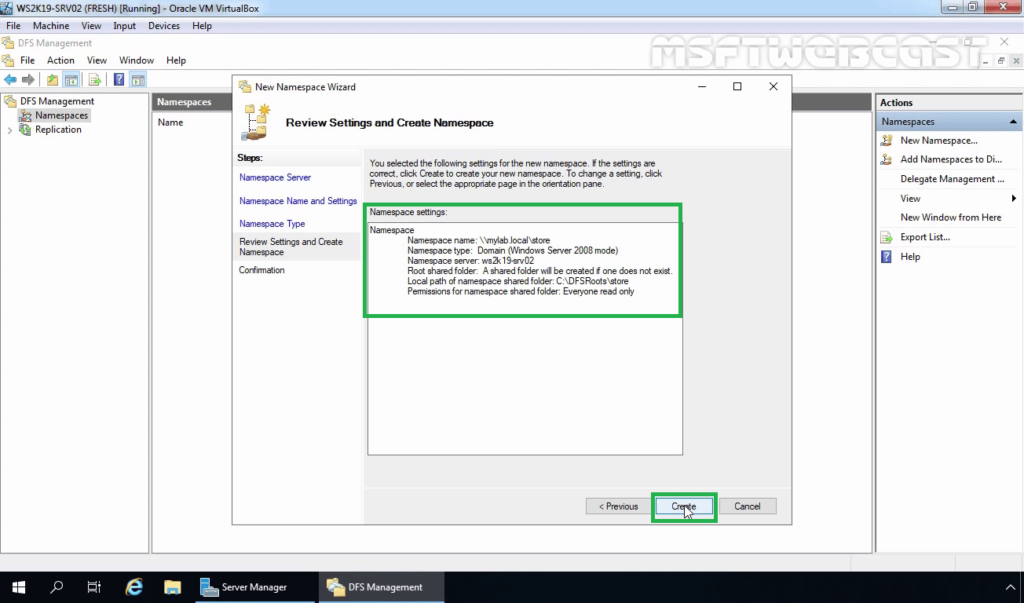Open VirtualBox Machine menu
The width and height of the screenshot is (1024, 603).
click(51, 25)
